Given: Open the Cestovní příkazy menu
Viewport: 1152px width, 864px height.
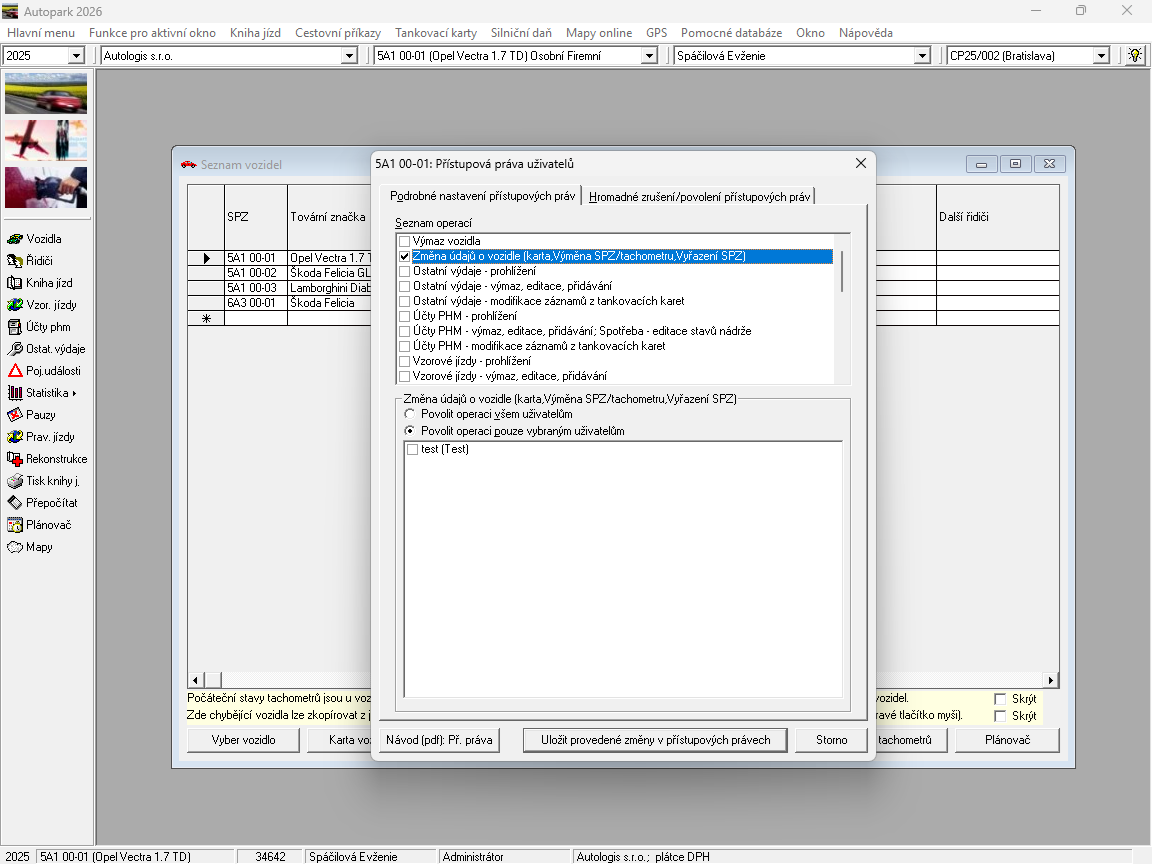Looking at the screenshot, I should tap(337, 33).
